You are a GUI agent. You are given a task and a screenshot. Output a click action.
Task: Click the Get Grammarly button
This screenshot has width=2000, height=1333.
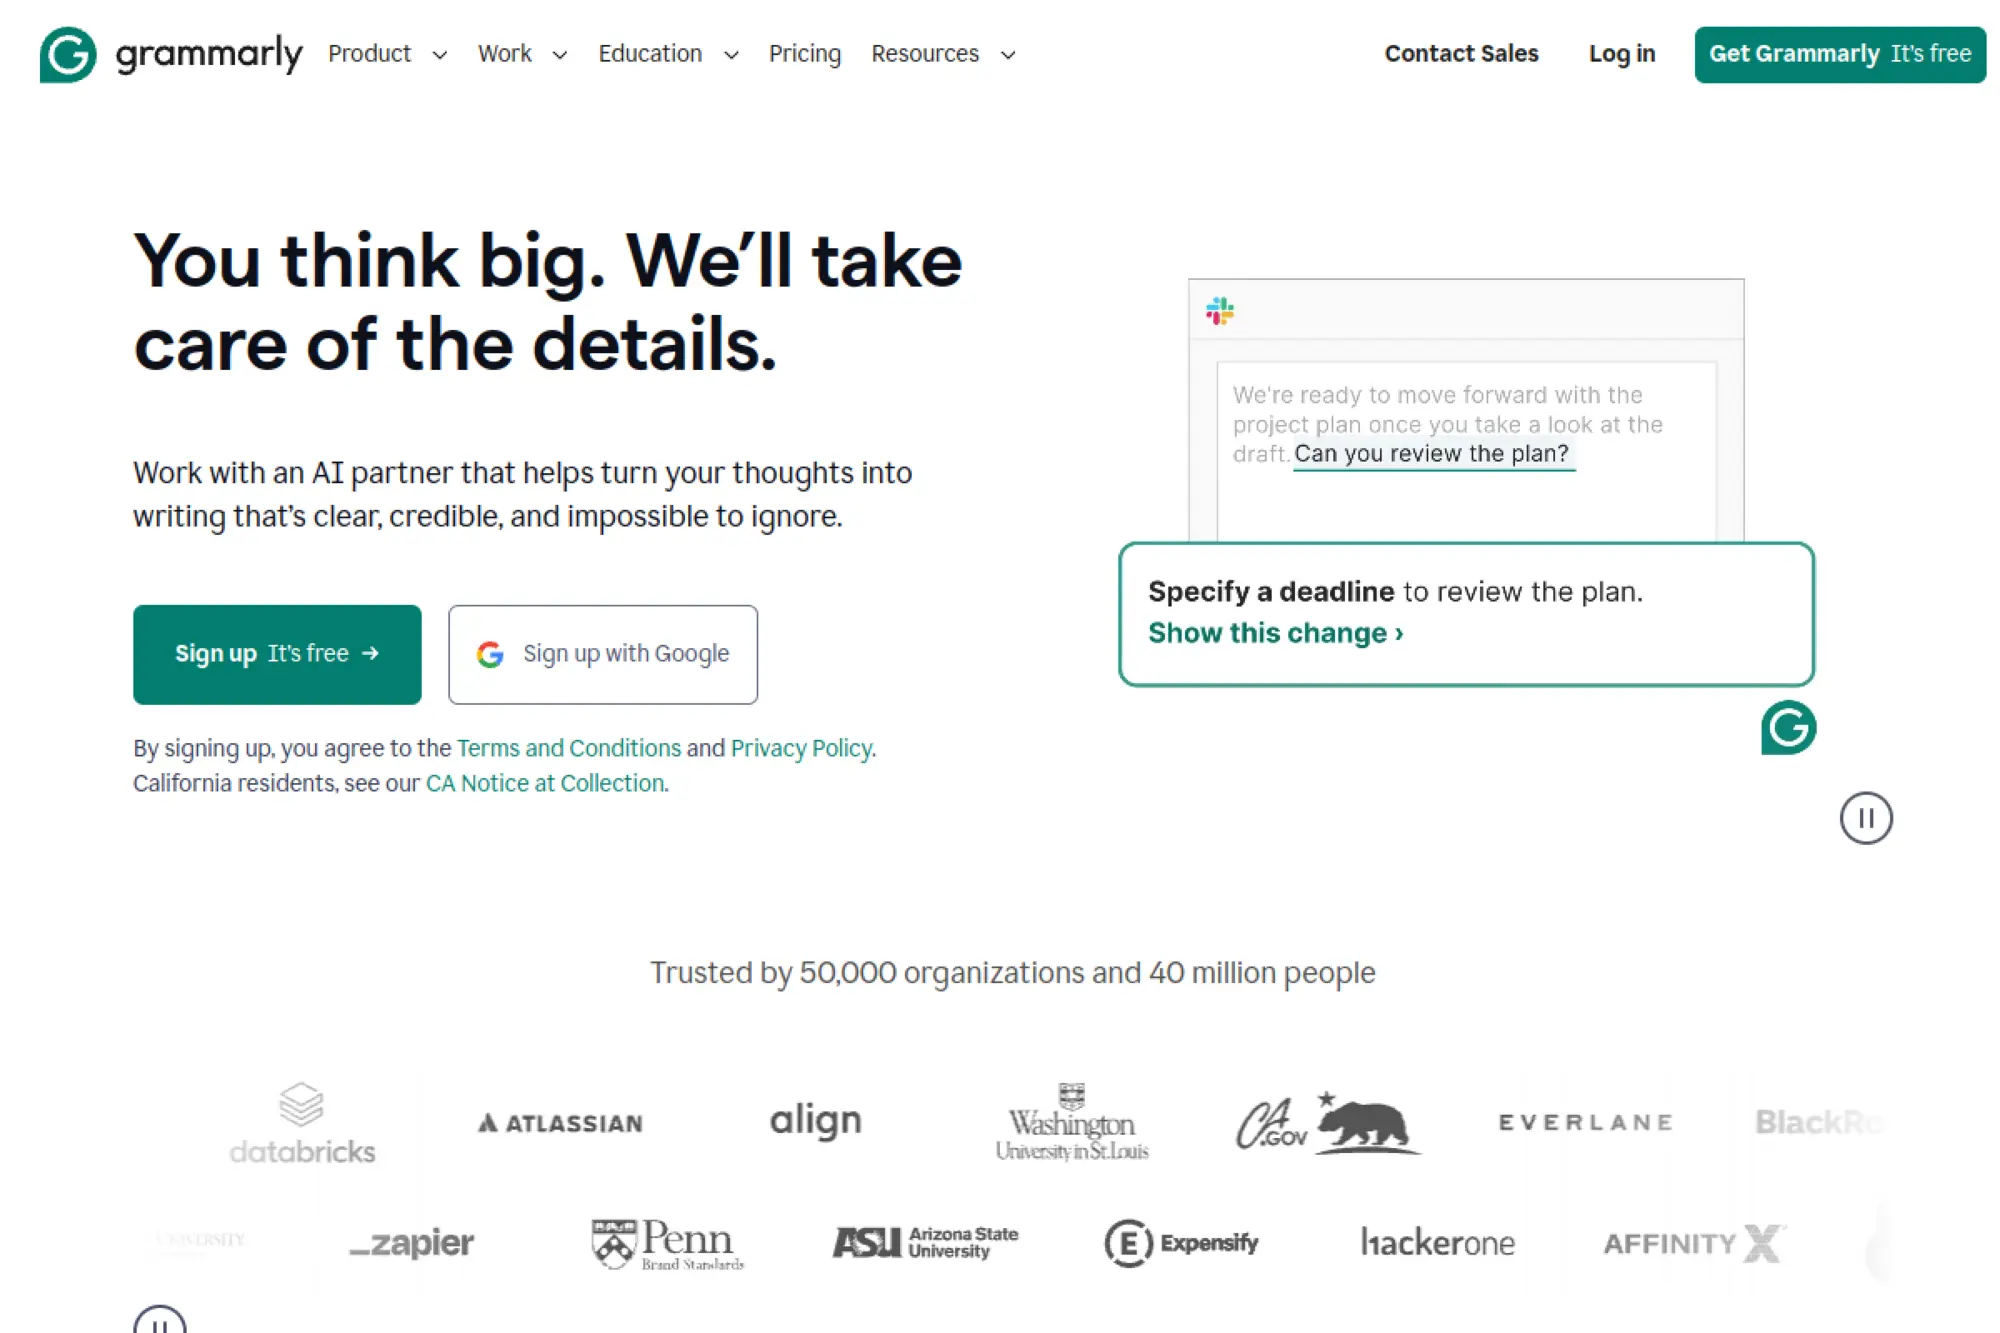pyautogui.click(x=1839, y=54)
